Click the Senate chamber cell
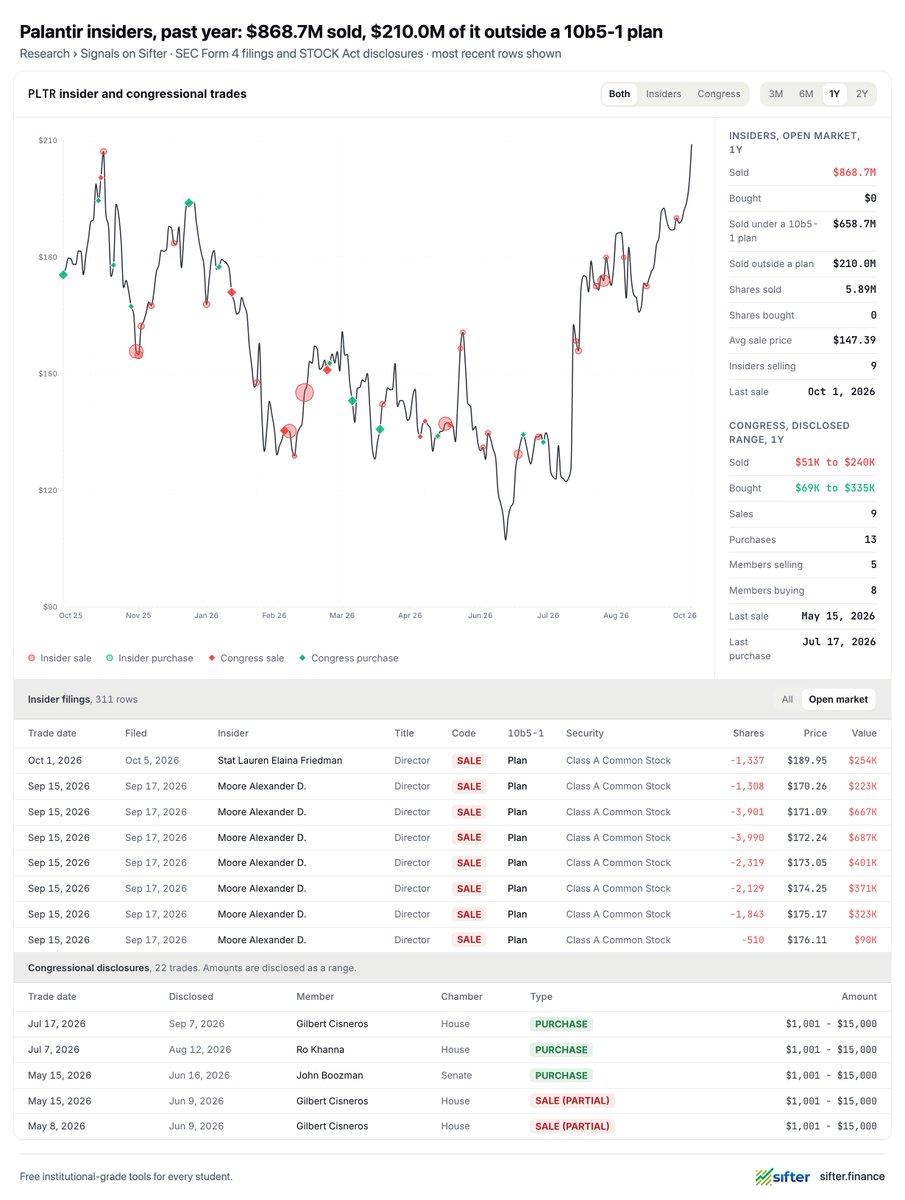This screenshot has width=905, height=1200. (456, 1075)
